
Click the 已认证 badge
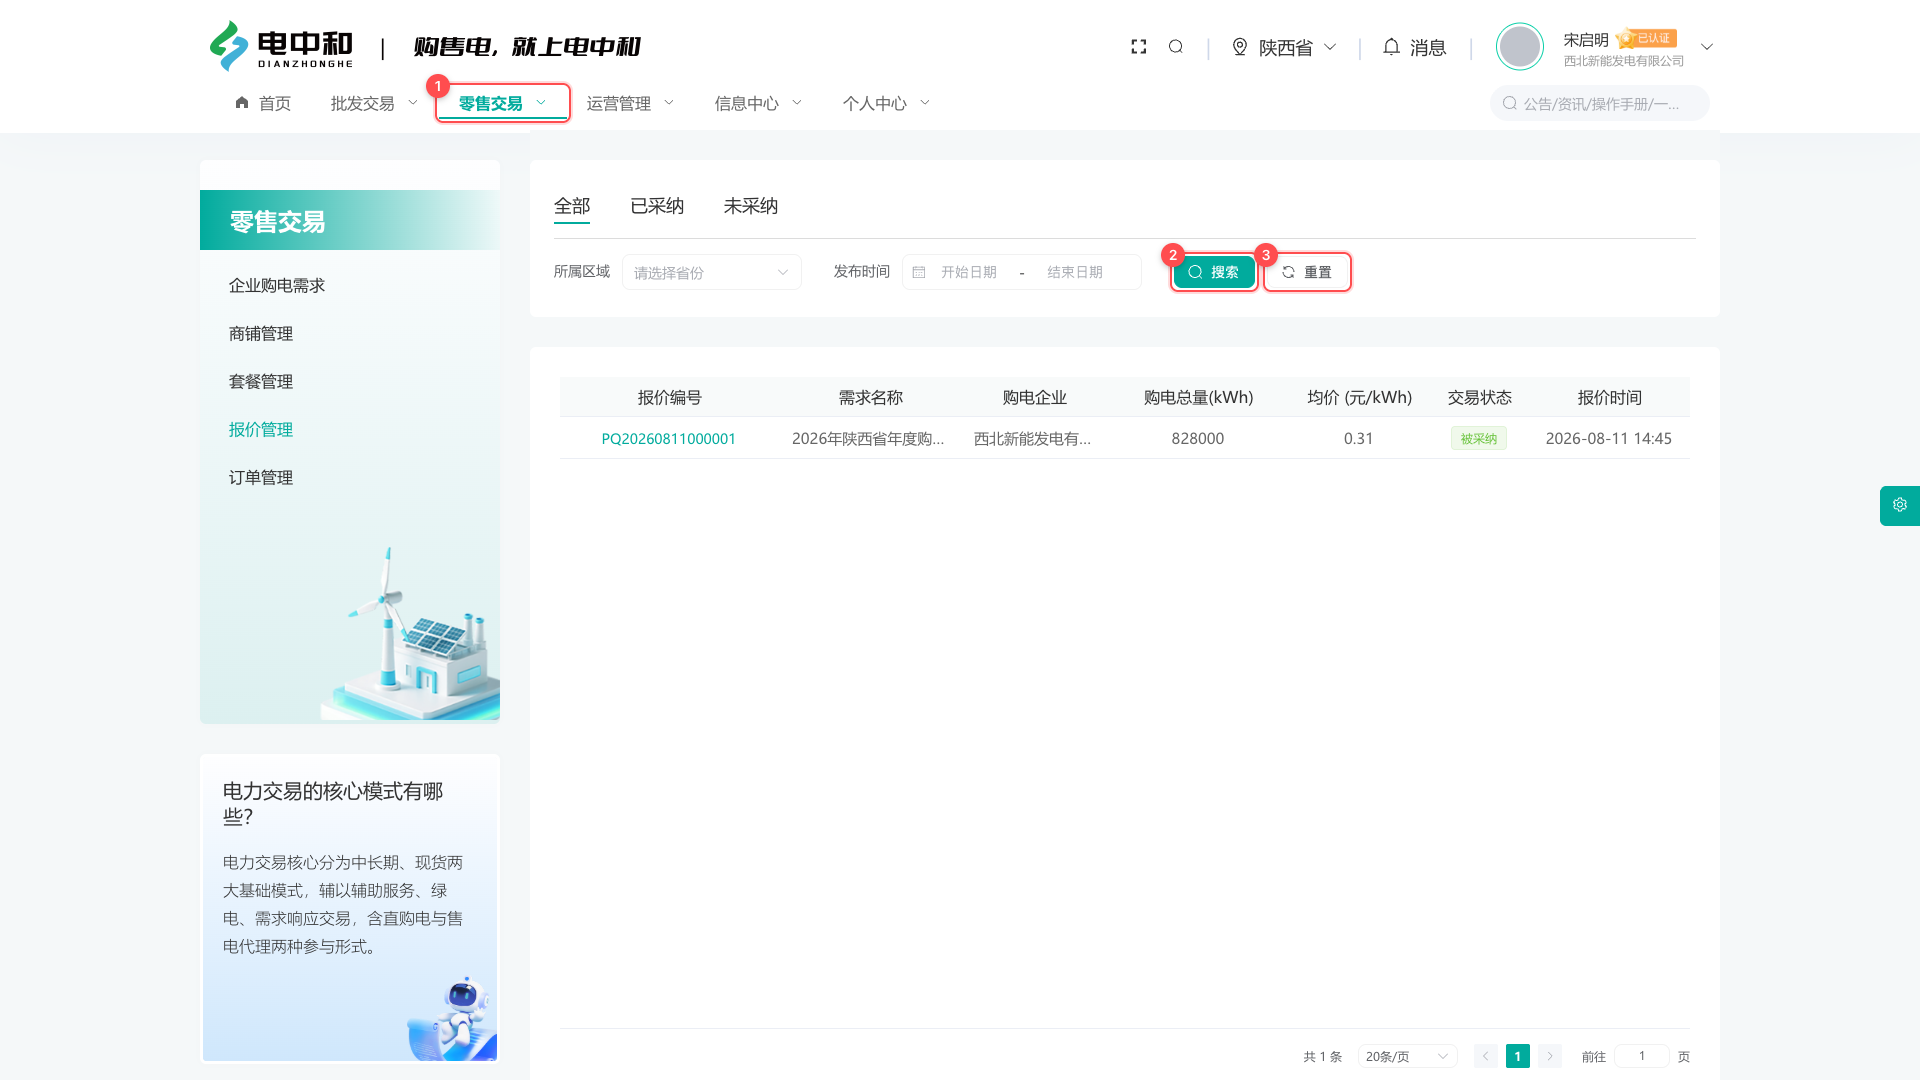(1647, 38)
